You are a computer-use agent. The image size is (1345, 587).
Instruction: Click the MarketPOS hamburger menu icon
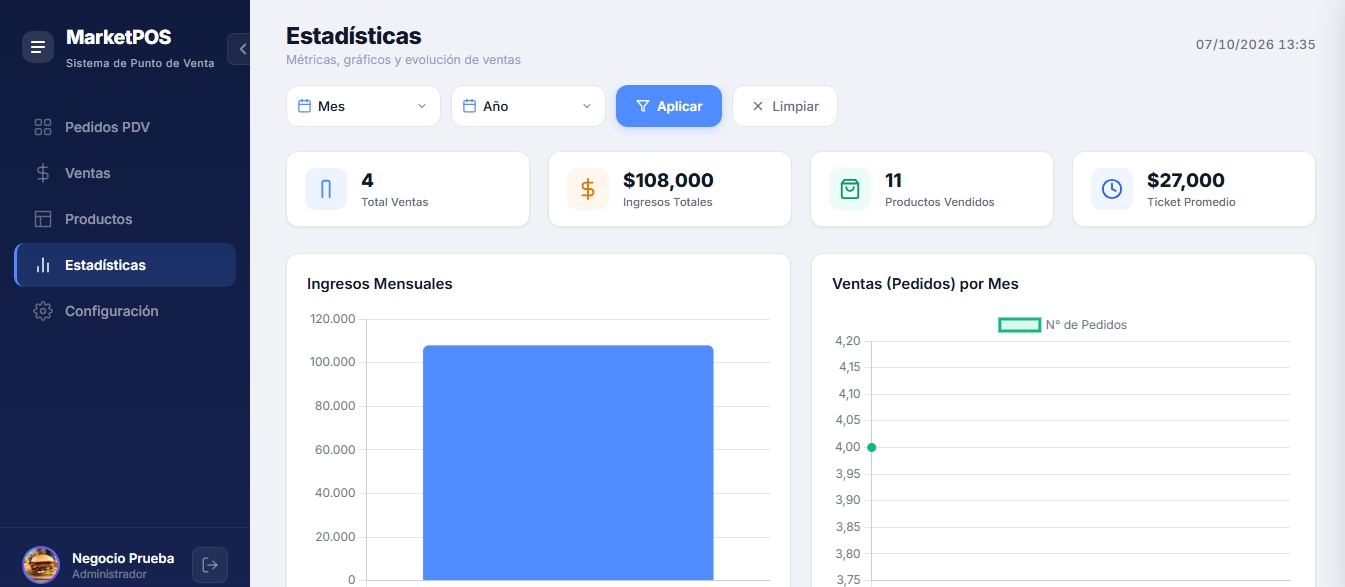click(38, 47)
